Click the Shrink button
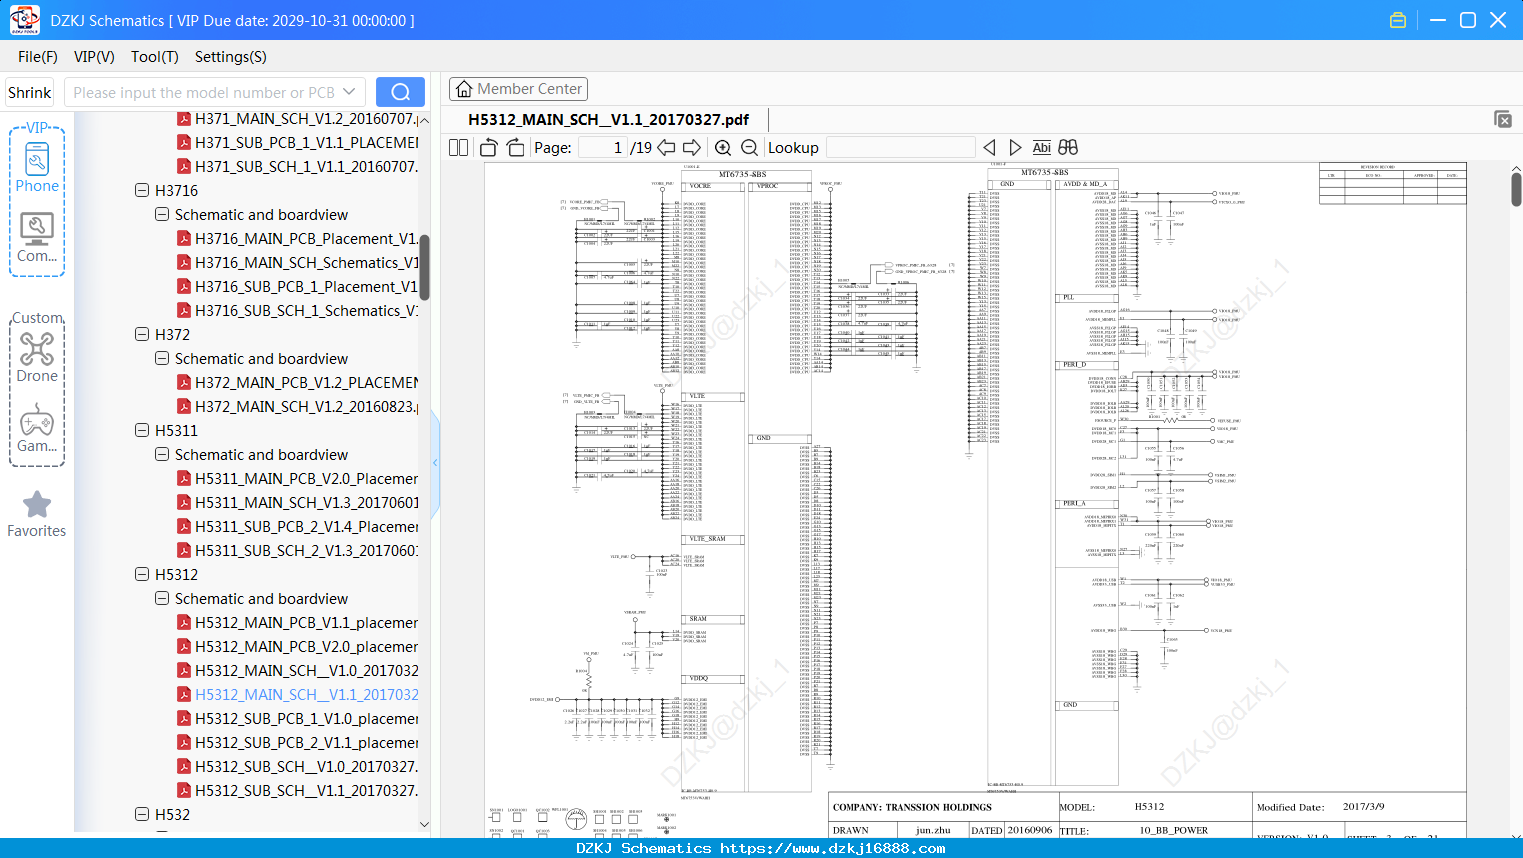 tap(29, 92)
